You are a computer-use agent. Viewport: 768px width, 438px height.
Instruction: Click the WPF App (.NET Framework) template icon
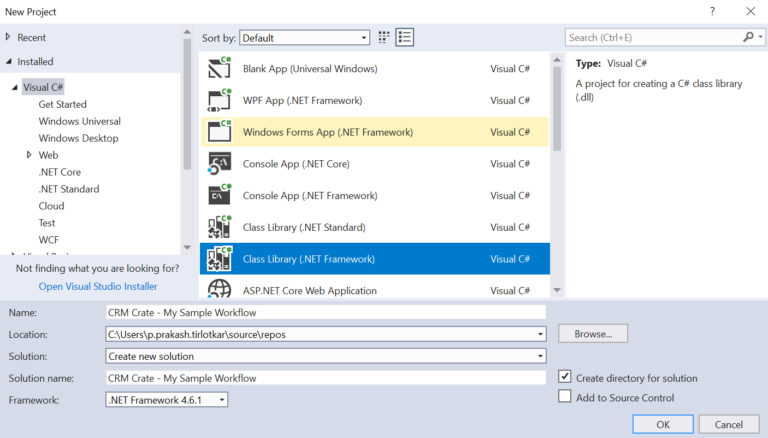[x=219, y=100]
